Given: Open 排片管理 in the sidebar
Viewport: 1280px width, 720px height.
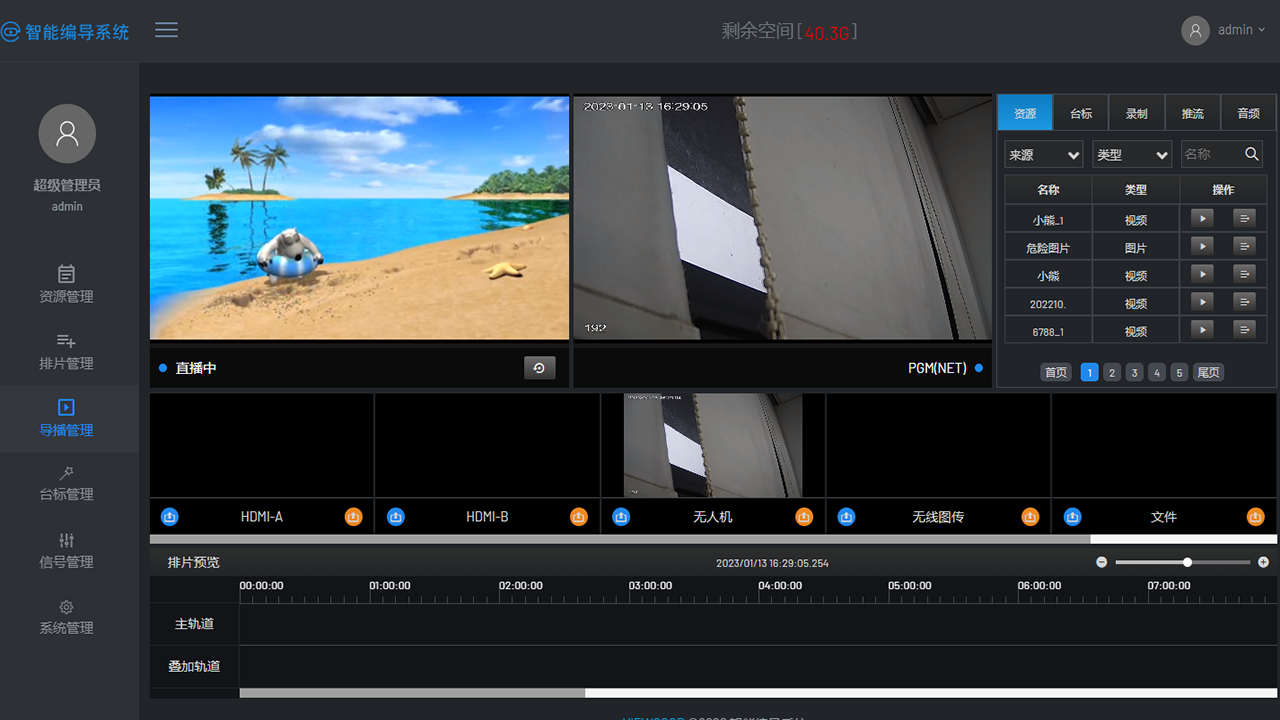Looking at the screenshot, I should coord(66,351).
